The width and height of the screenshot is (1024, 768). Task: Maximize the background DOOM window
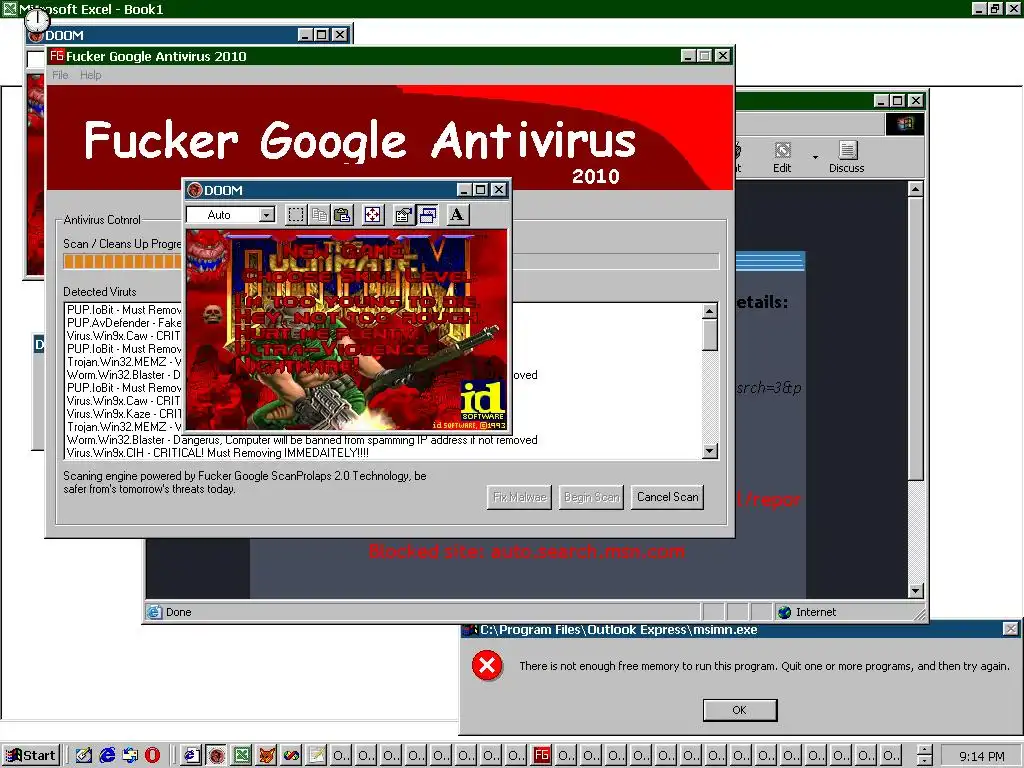(x=322, y=35)
